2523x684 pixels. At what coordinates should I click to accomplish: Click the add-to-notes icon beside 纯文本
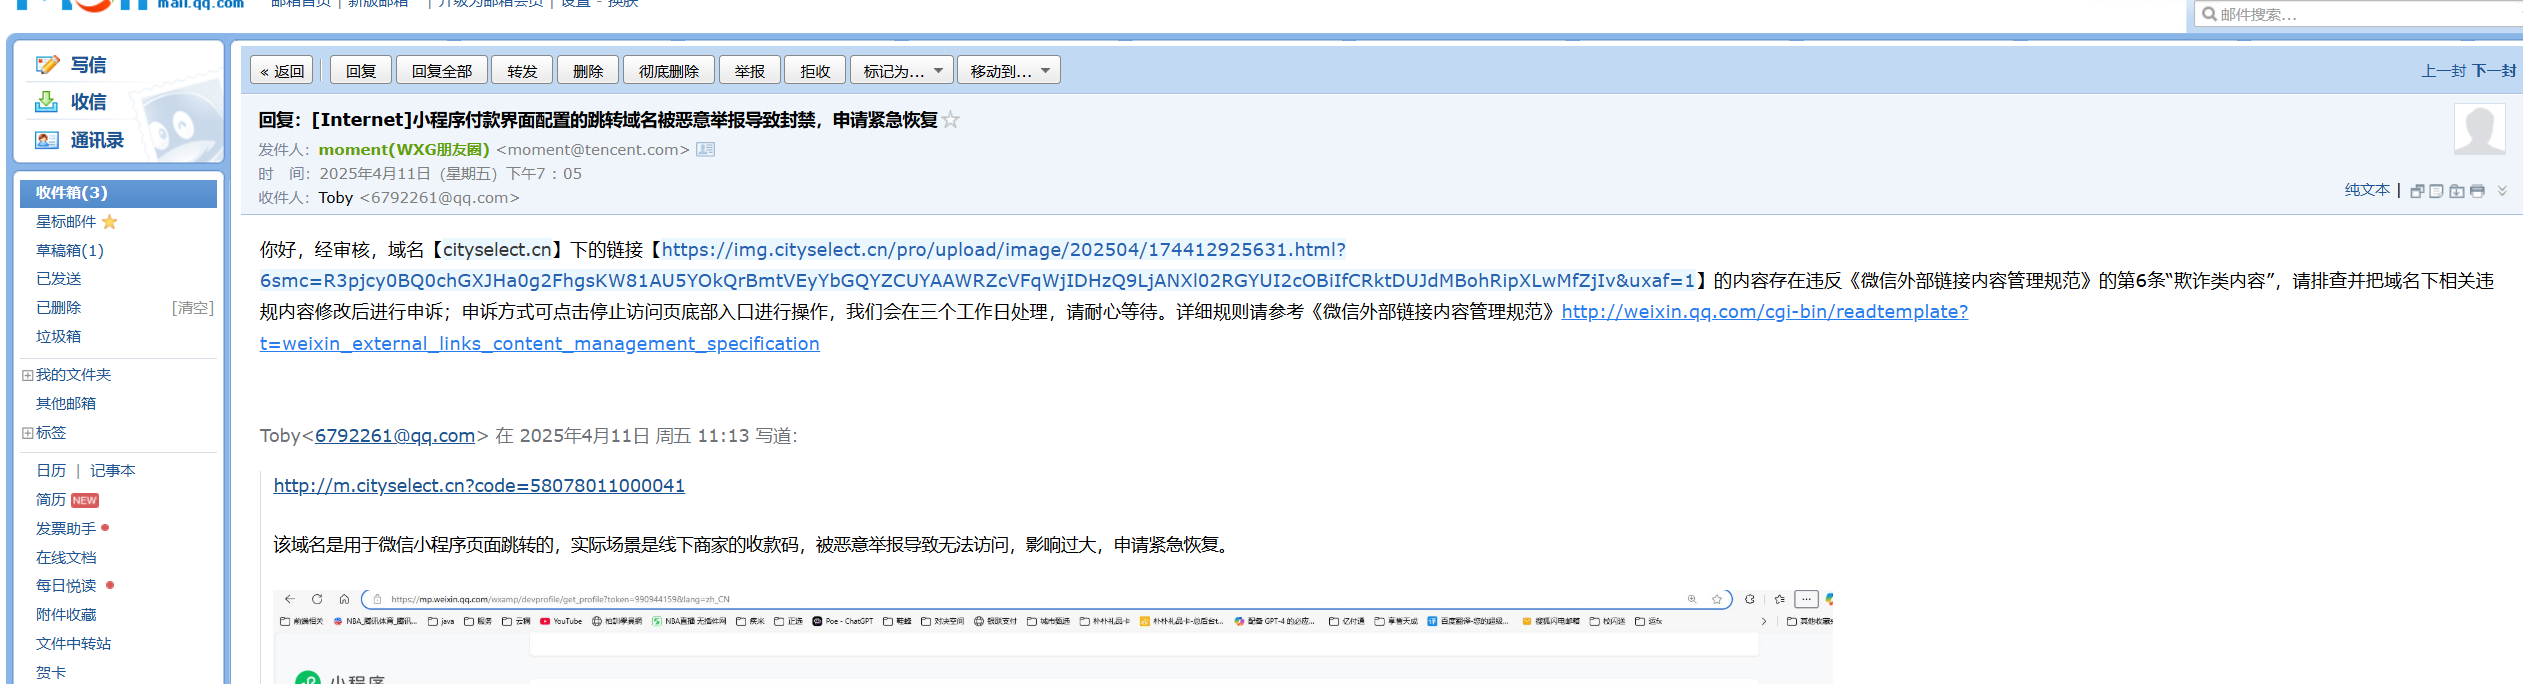2437,191
